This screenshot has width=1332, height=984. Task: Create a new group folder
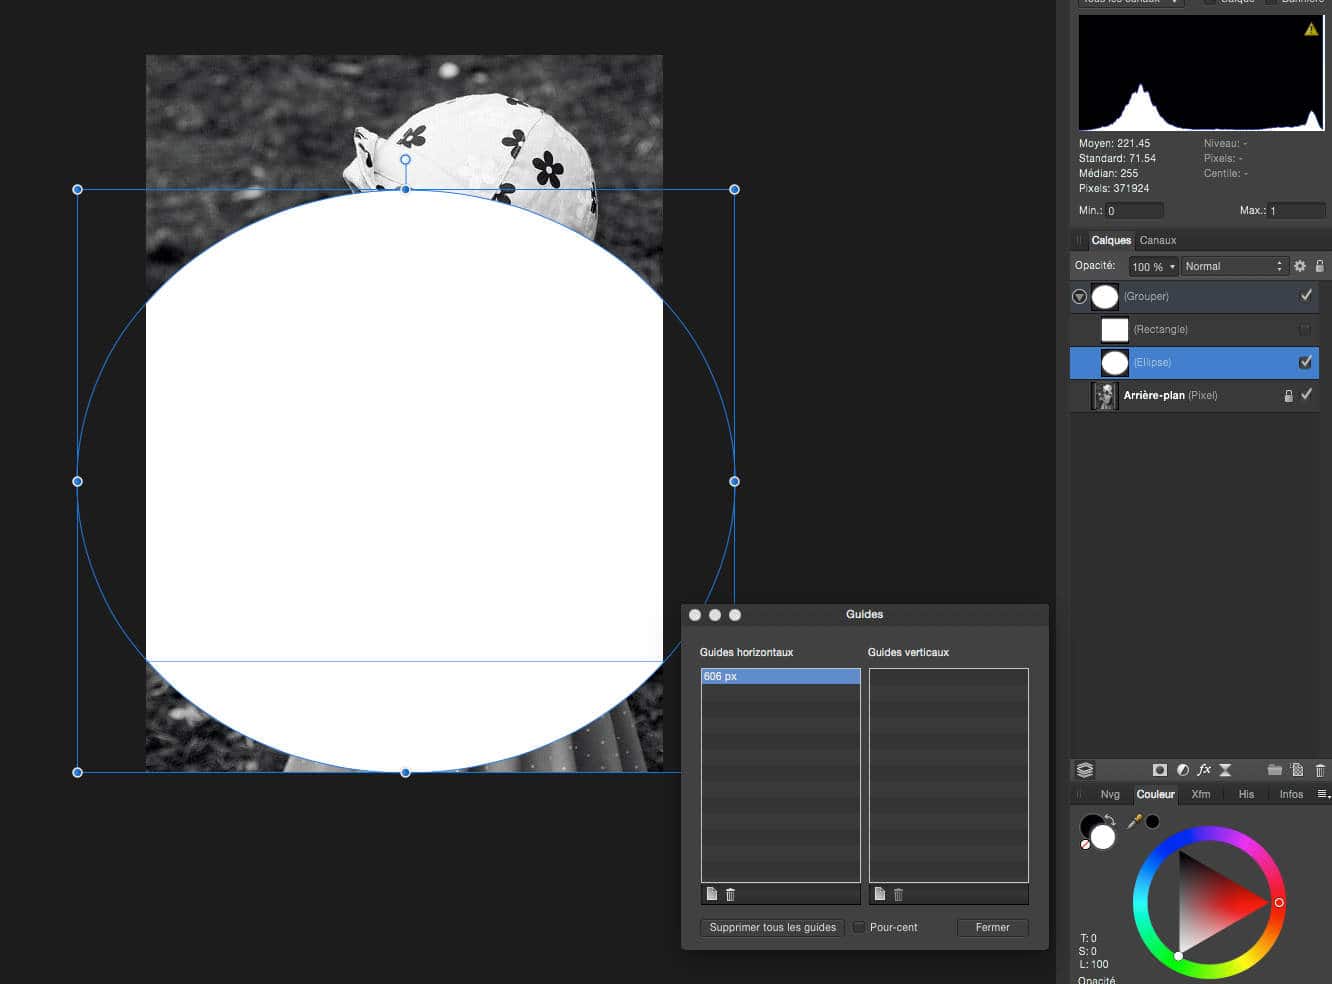(1274, 770)
